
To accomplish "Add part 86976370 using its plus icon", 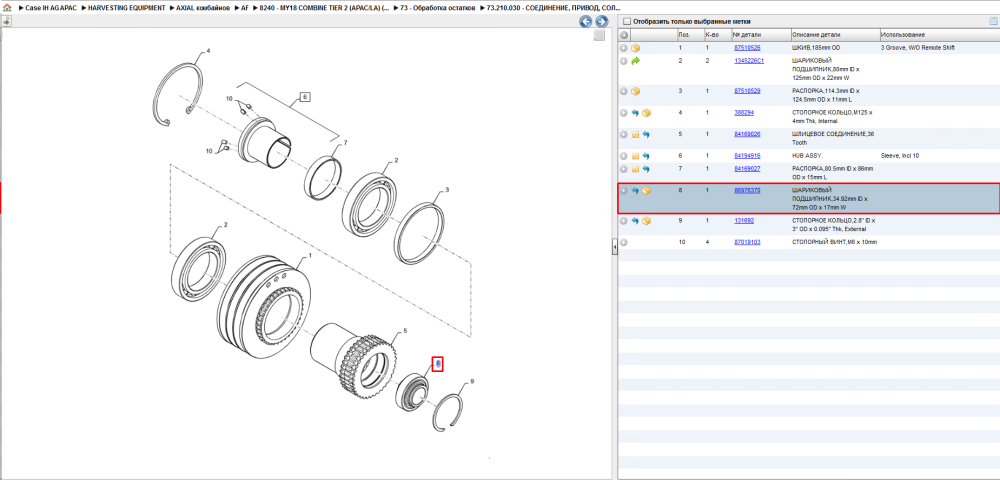I will [624, 191].
